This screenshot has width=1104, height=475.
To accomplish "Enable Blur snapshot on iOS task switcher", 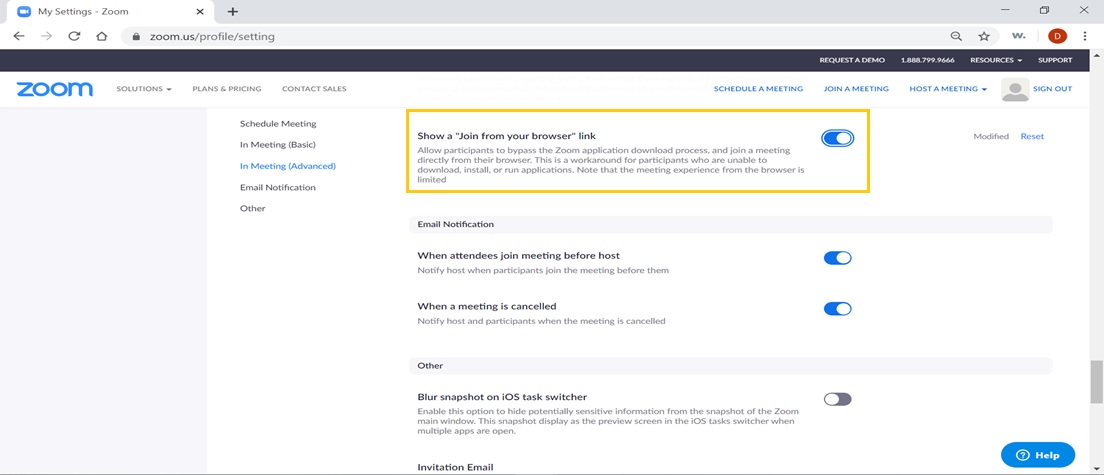I will [837, 399].
